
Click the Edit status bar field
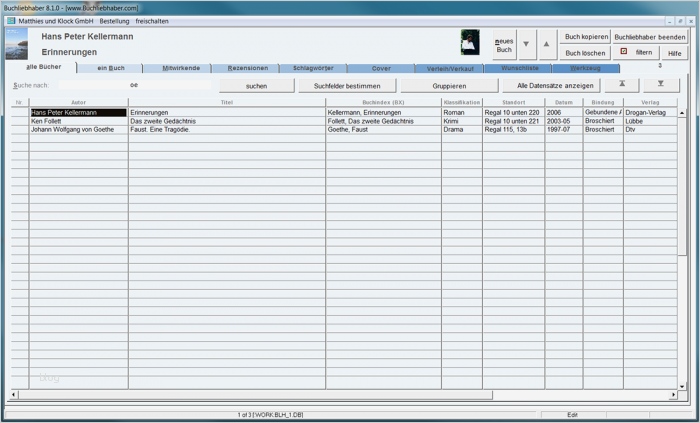coord(573,415)
